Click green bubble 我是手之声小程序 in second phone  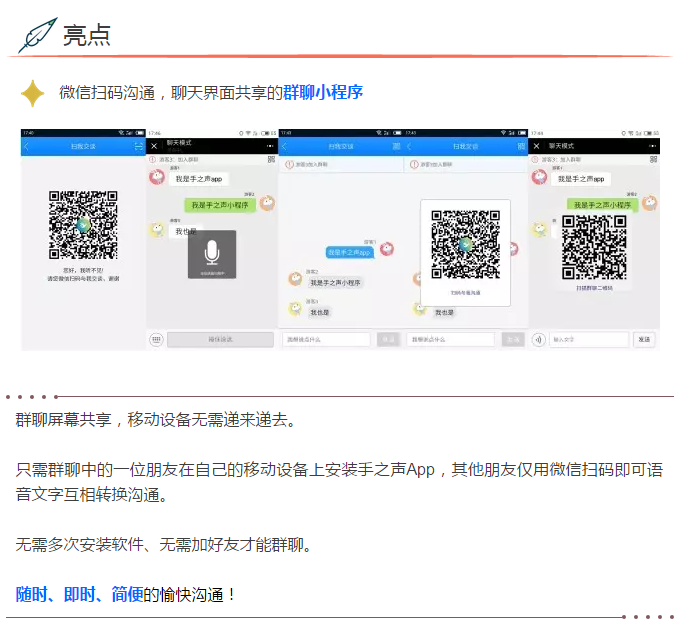tap(221, 205)
